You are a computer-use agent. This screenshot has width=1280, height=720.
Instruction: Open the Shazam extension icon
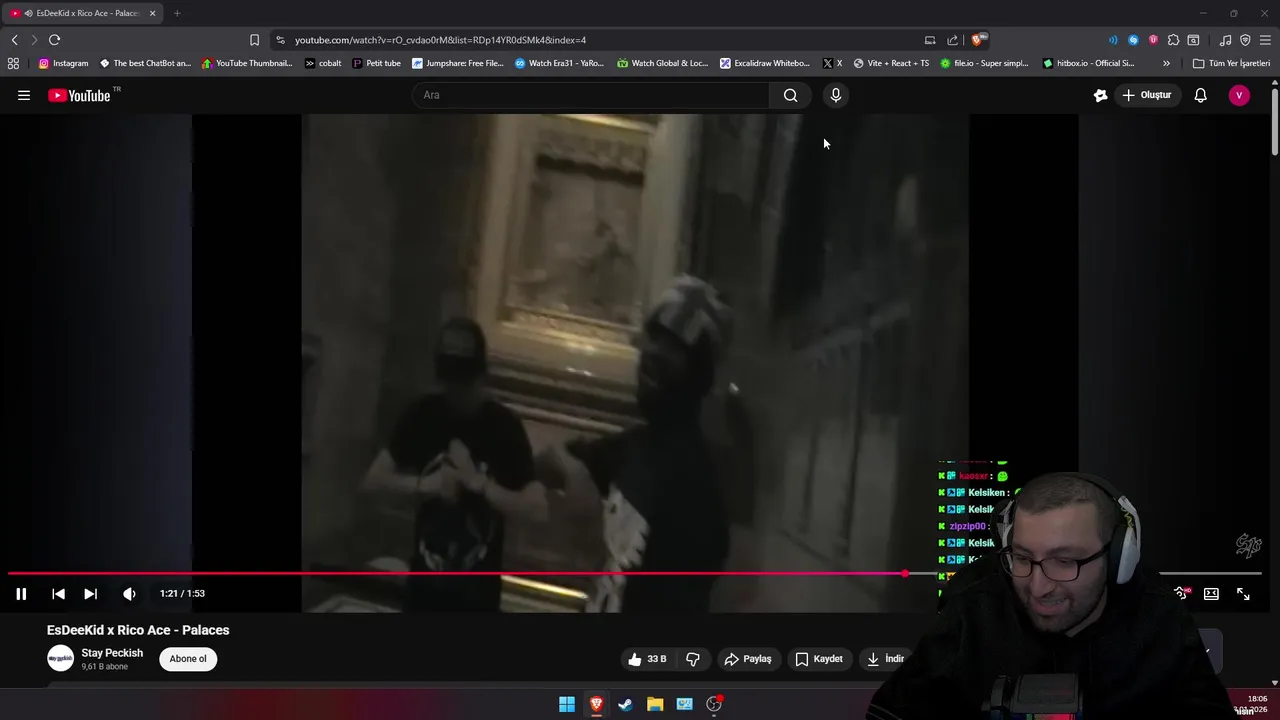[1133, 40]
